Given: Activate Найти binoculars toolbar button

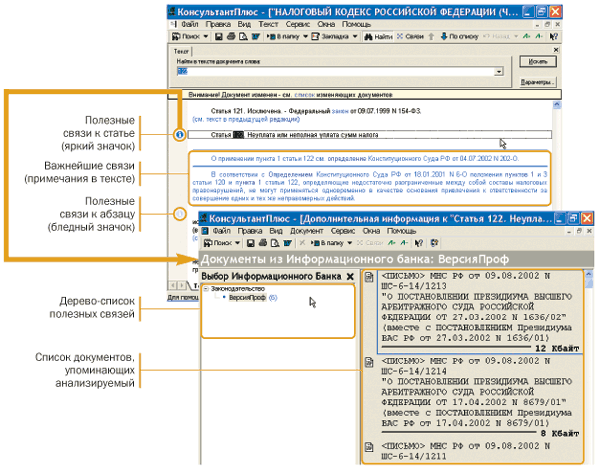Looking at the screenshot, I should [378, 36].
